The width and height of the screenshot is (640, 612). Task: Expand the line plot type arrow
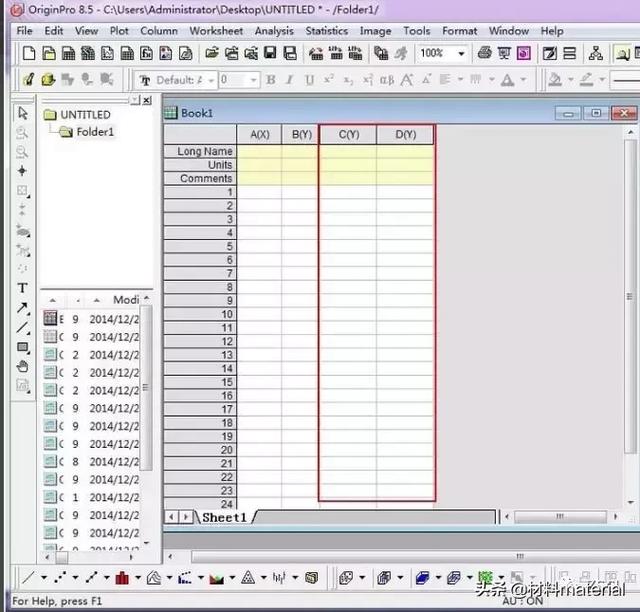point(44,577)
